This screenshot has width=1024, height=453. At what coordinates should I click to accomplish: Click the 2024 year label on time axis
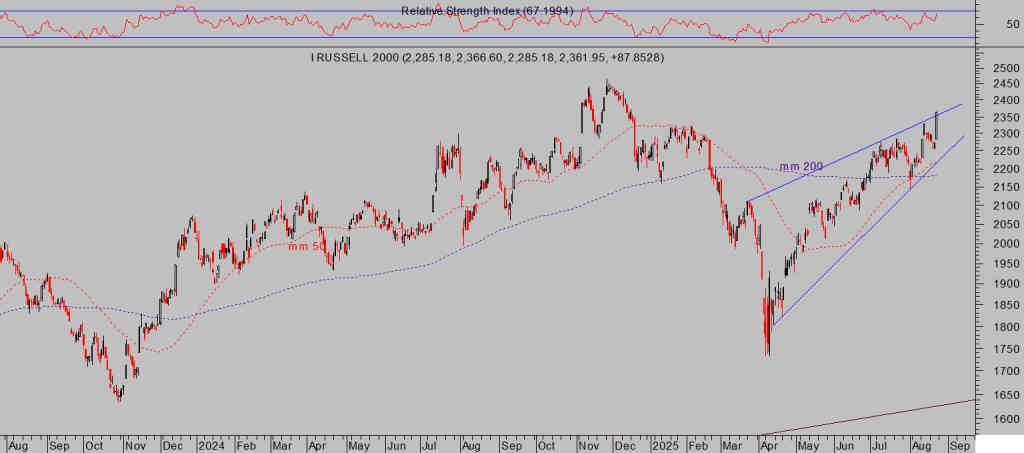click(212, 446)
